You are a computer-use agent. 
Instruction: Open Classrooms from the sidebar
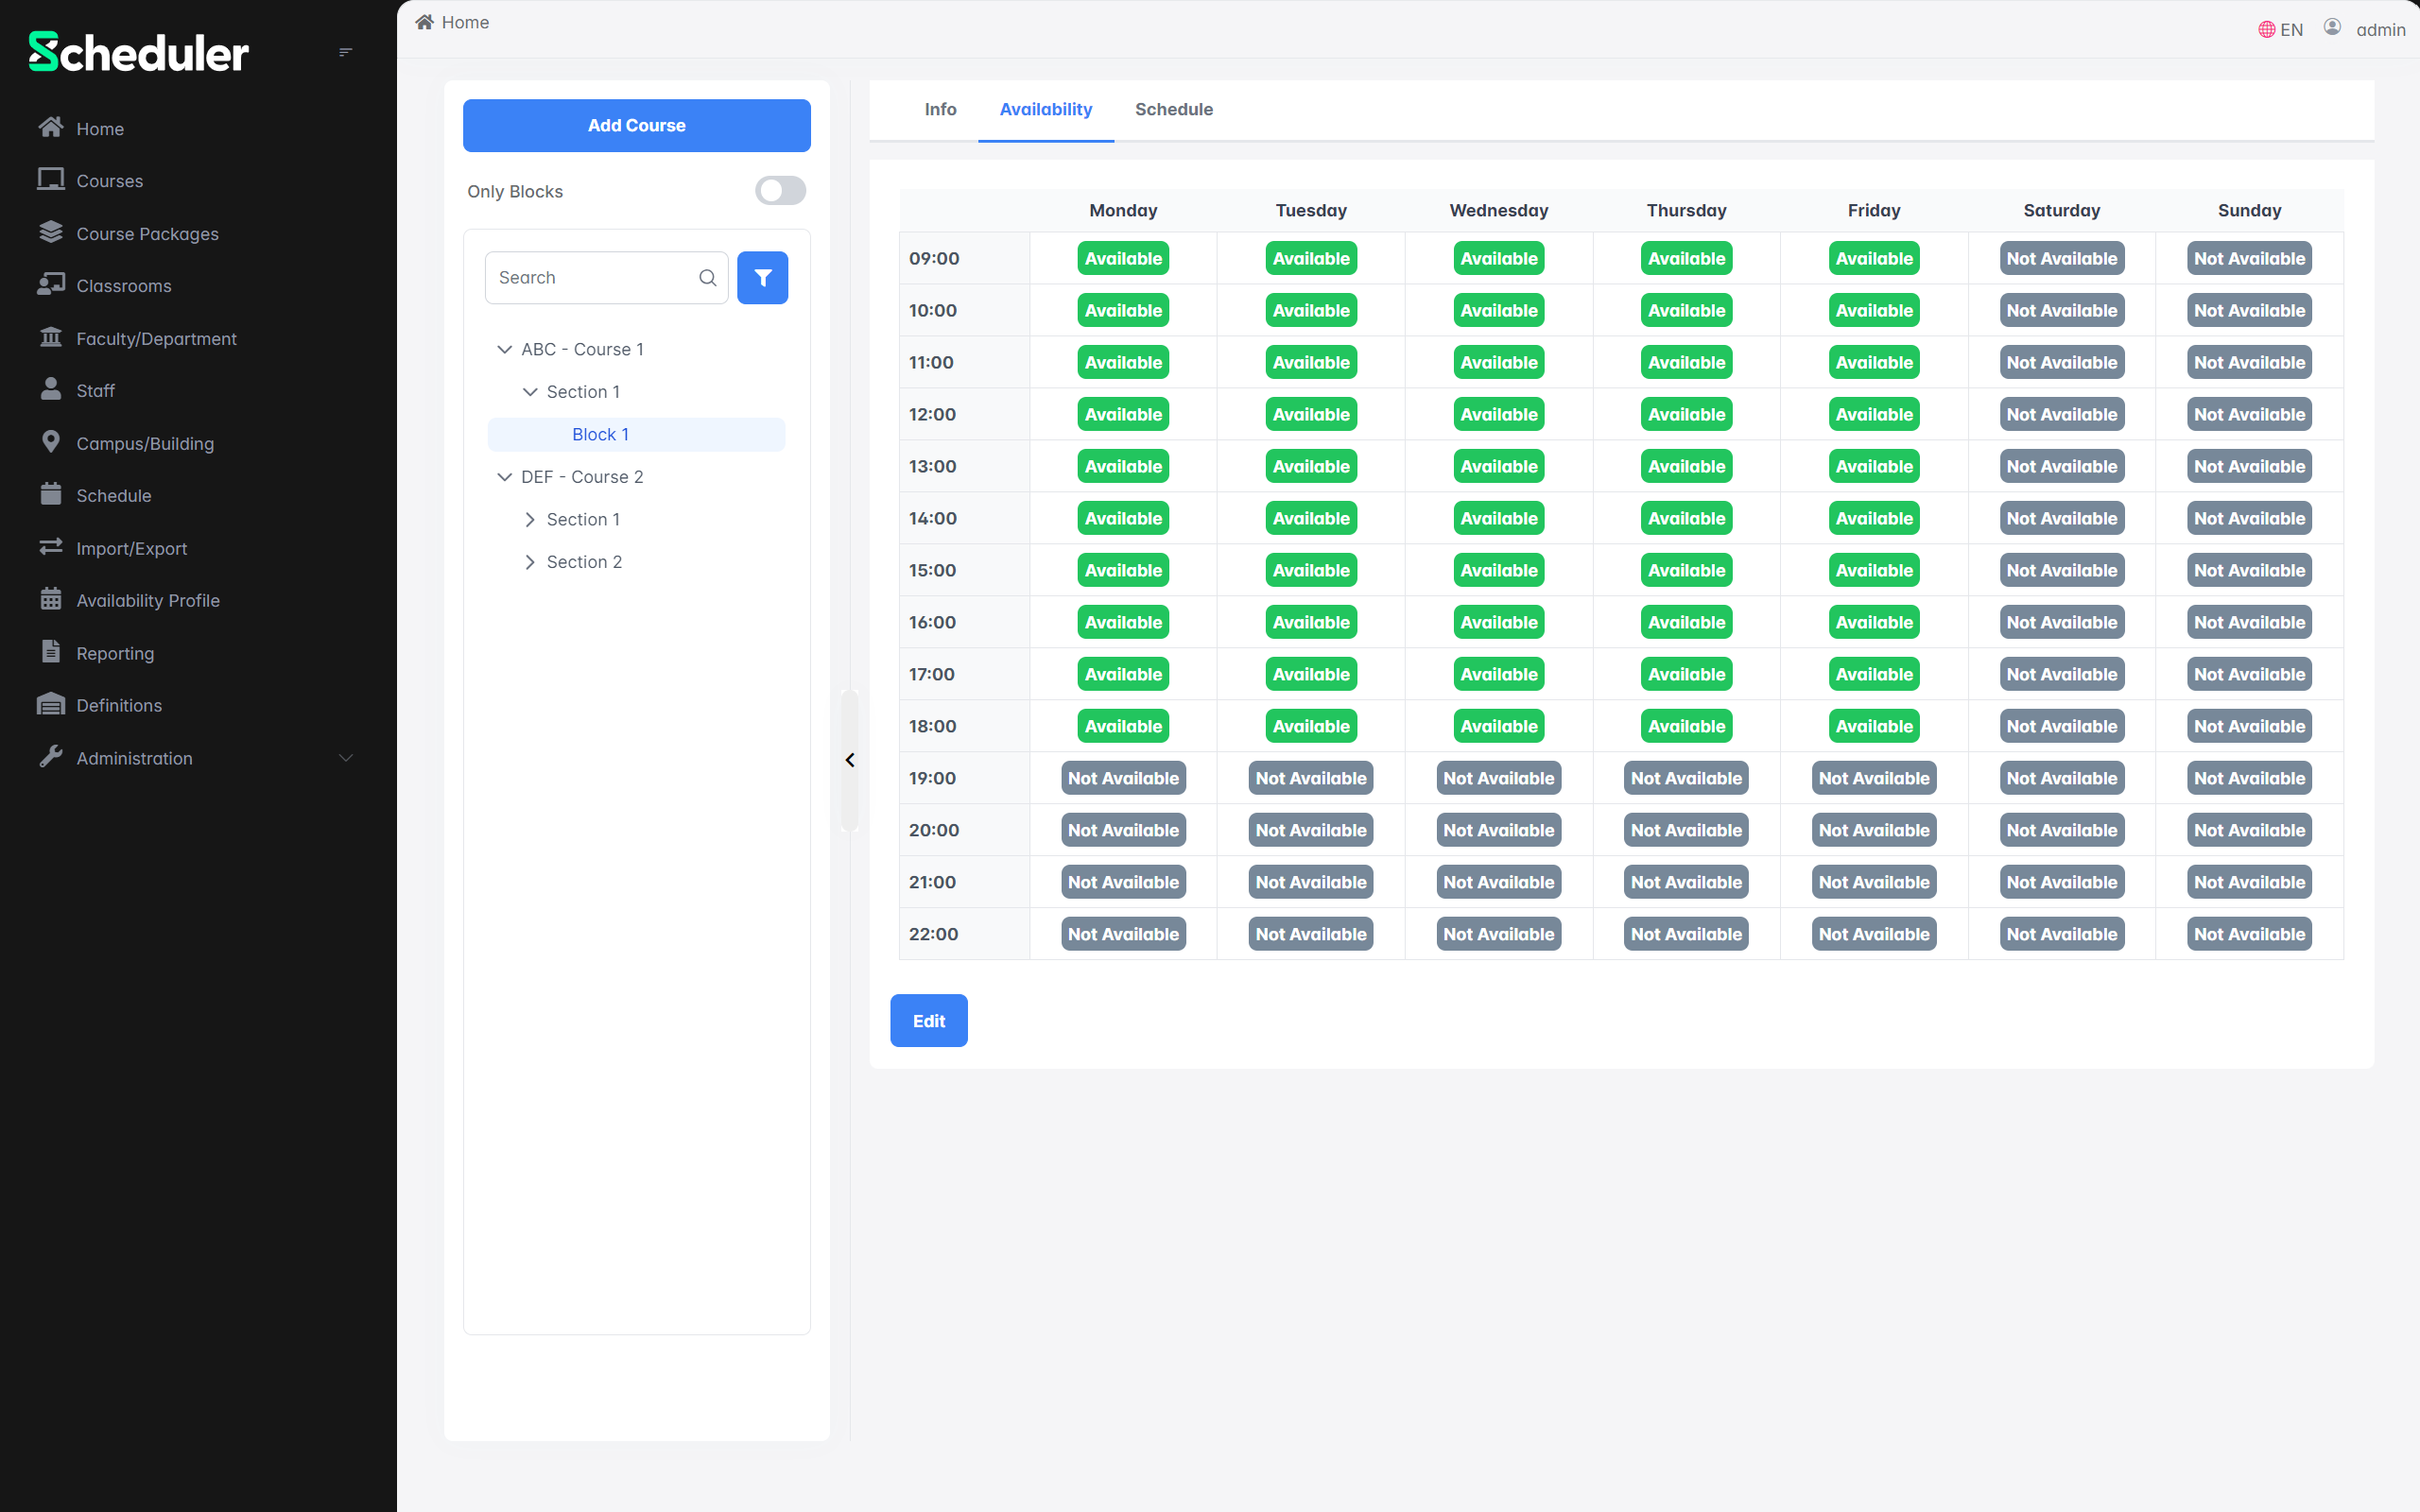[x=124, y=286]
